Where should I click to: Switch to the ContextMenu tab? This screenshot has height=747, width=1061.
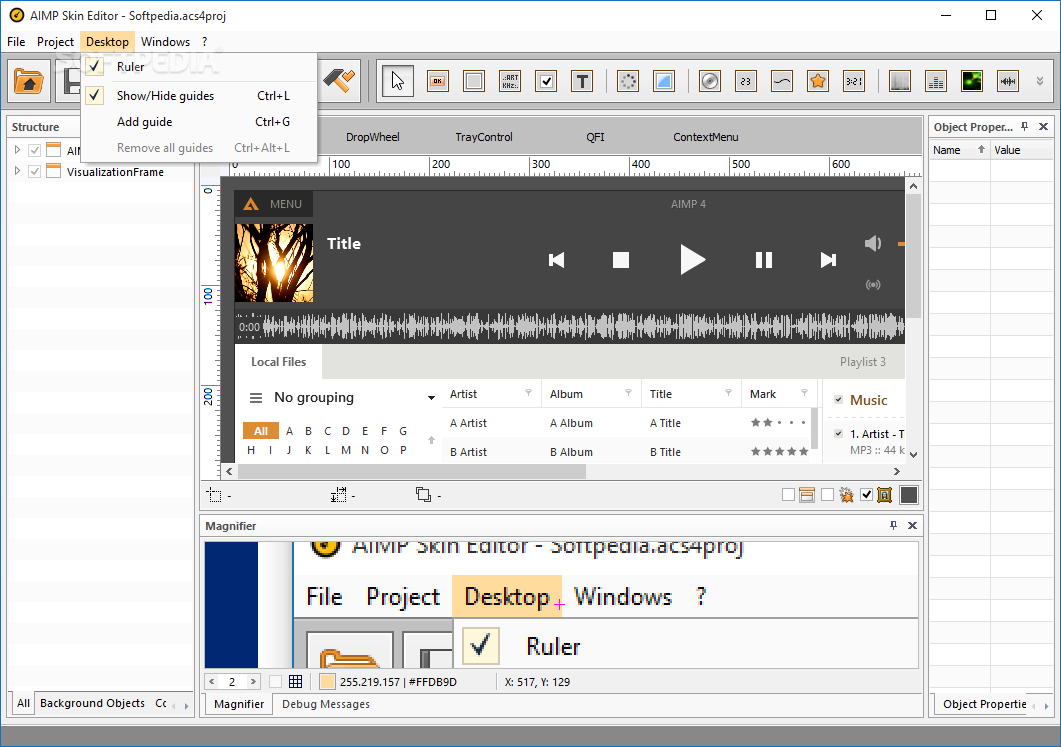[x=705, y=137]
